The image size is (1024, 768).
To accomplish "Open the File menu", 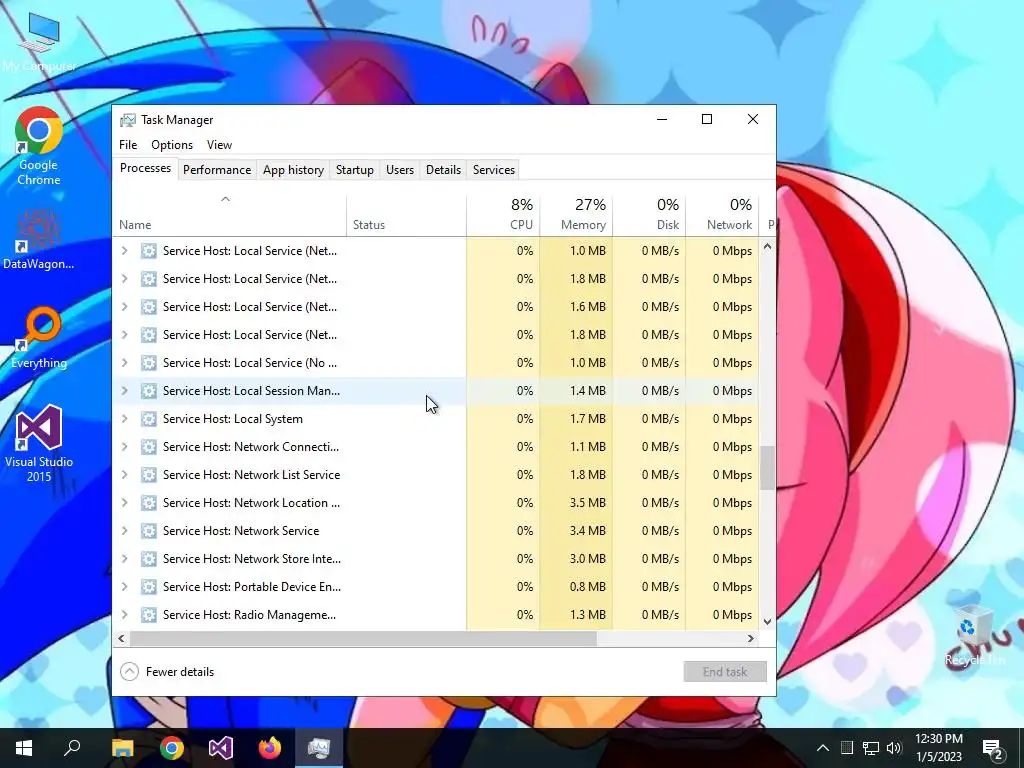I will coord(128,145).
